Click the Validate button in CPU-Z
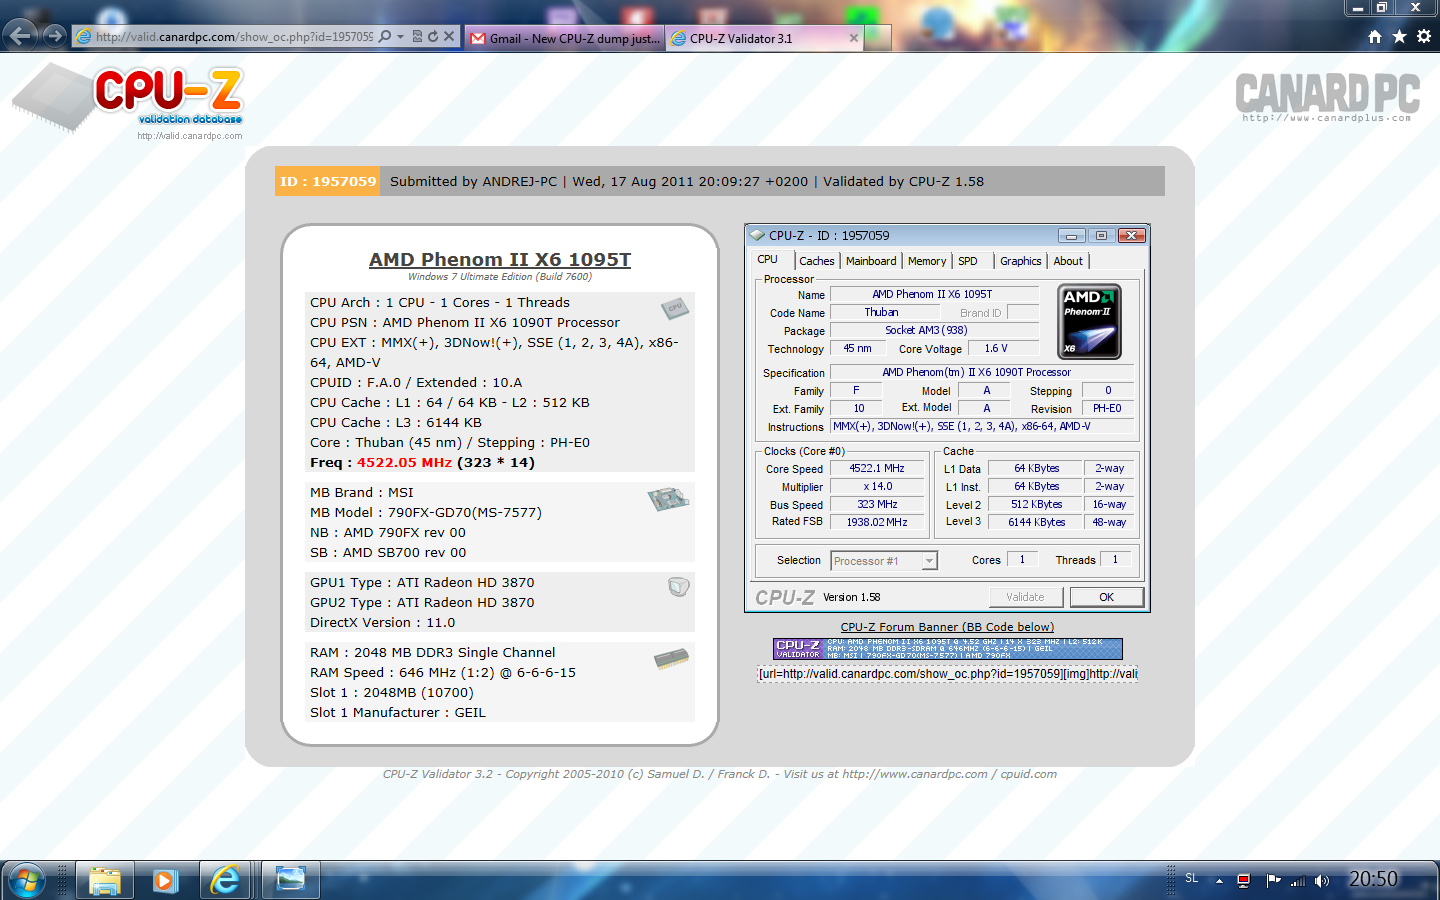The height and width of the screenshot is (900, 1440). point(1025,597)
